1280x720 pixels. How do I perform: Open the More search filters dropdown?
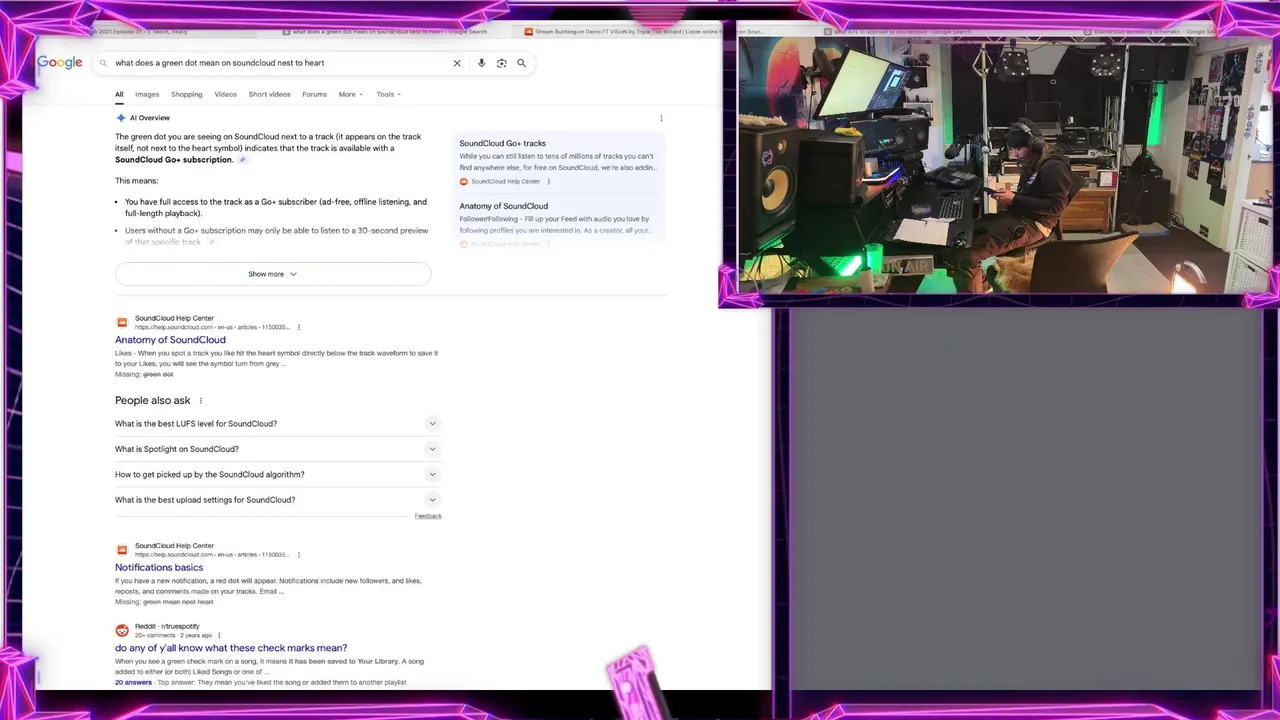tap(350, 94)
